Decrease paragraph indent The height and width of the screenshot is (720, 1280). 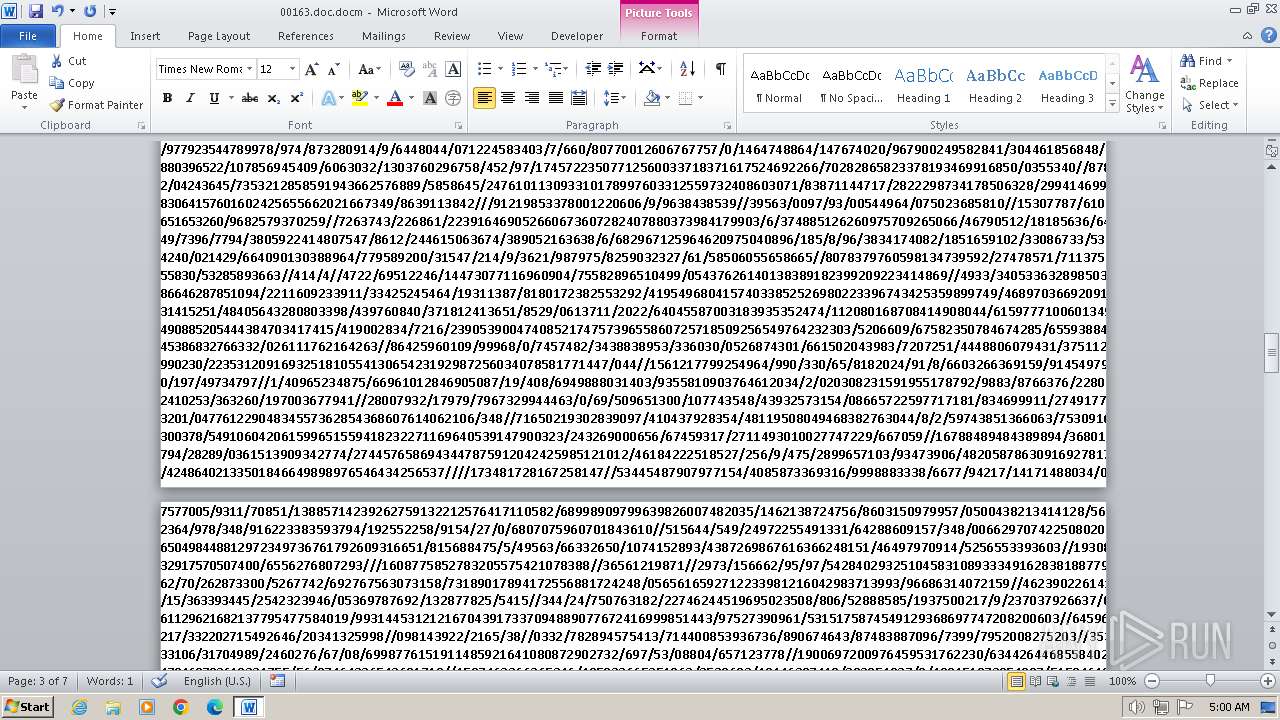tap(593, 69)
